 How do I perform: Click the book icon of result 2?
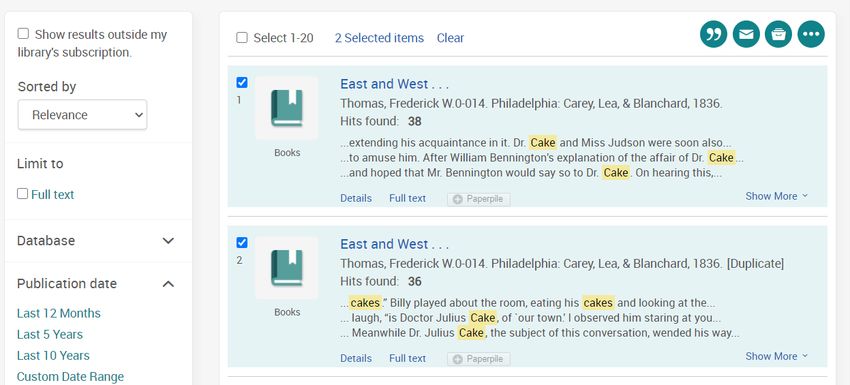click(x=287, y=268)
